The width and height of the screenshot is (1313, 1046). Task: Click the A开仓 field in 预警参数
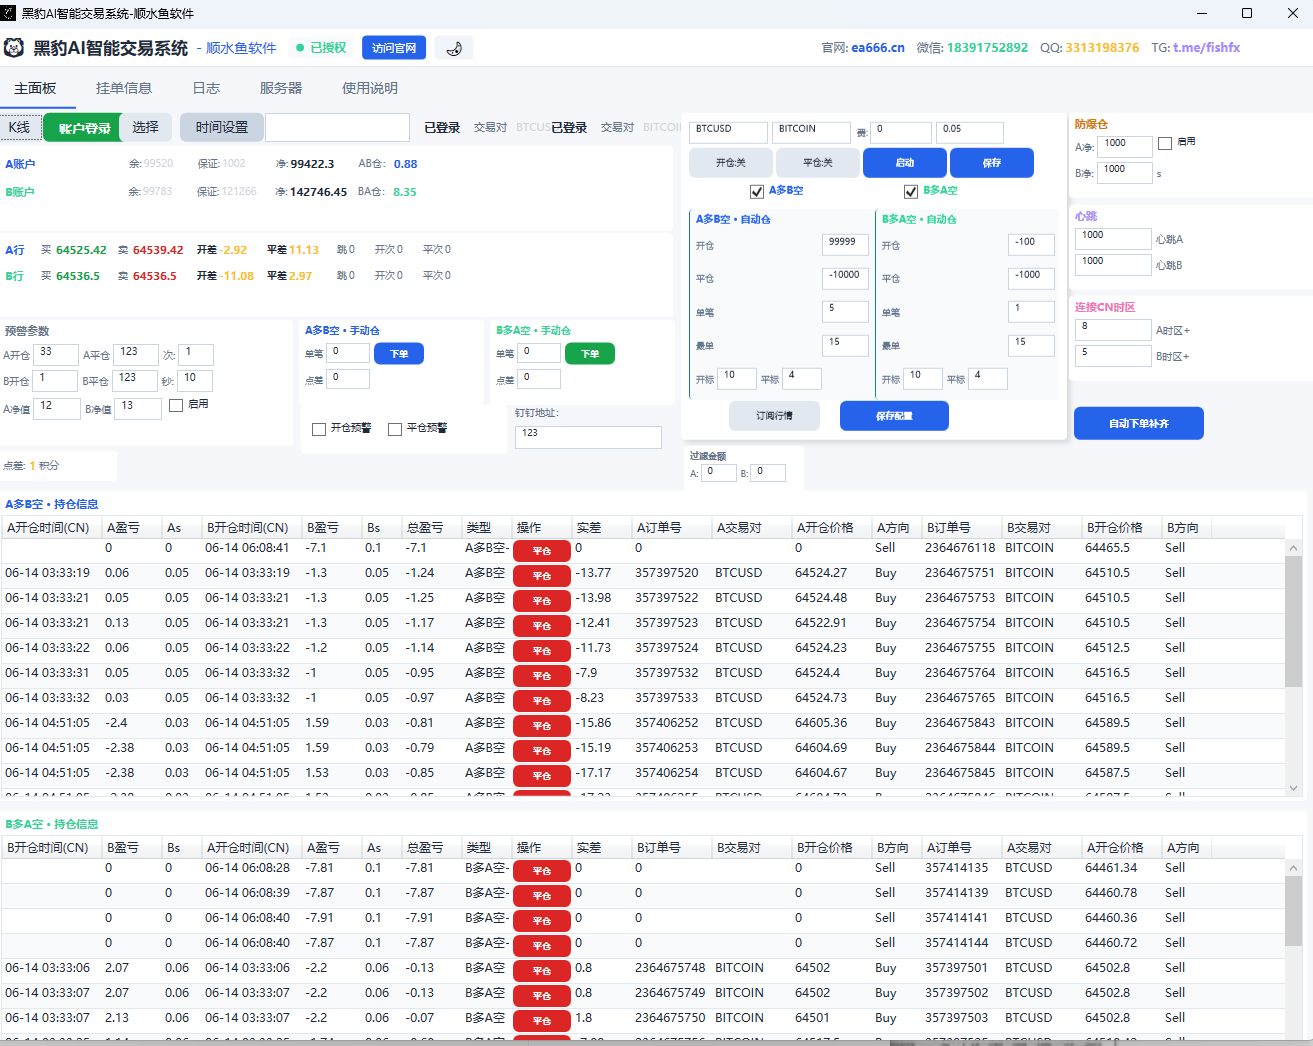click(58, 355)
